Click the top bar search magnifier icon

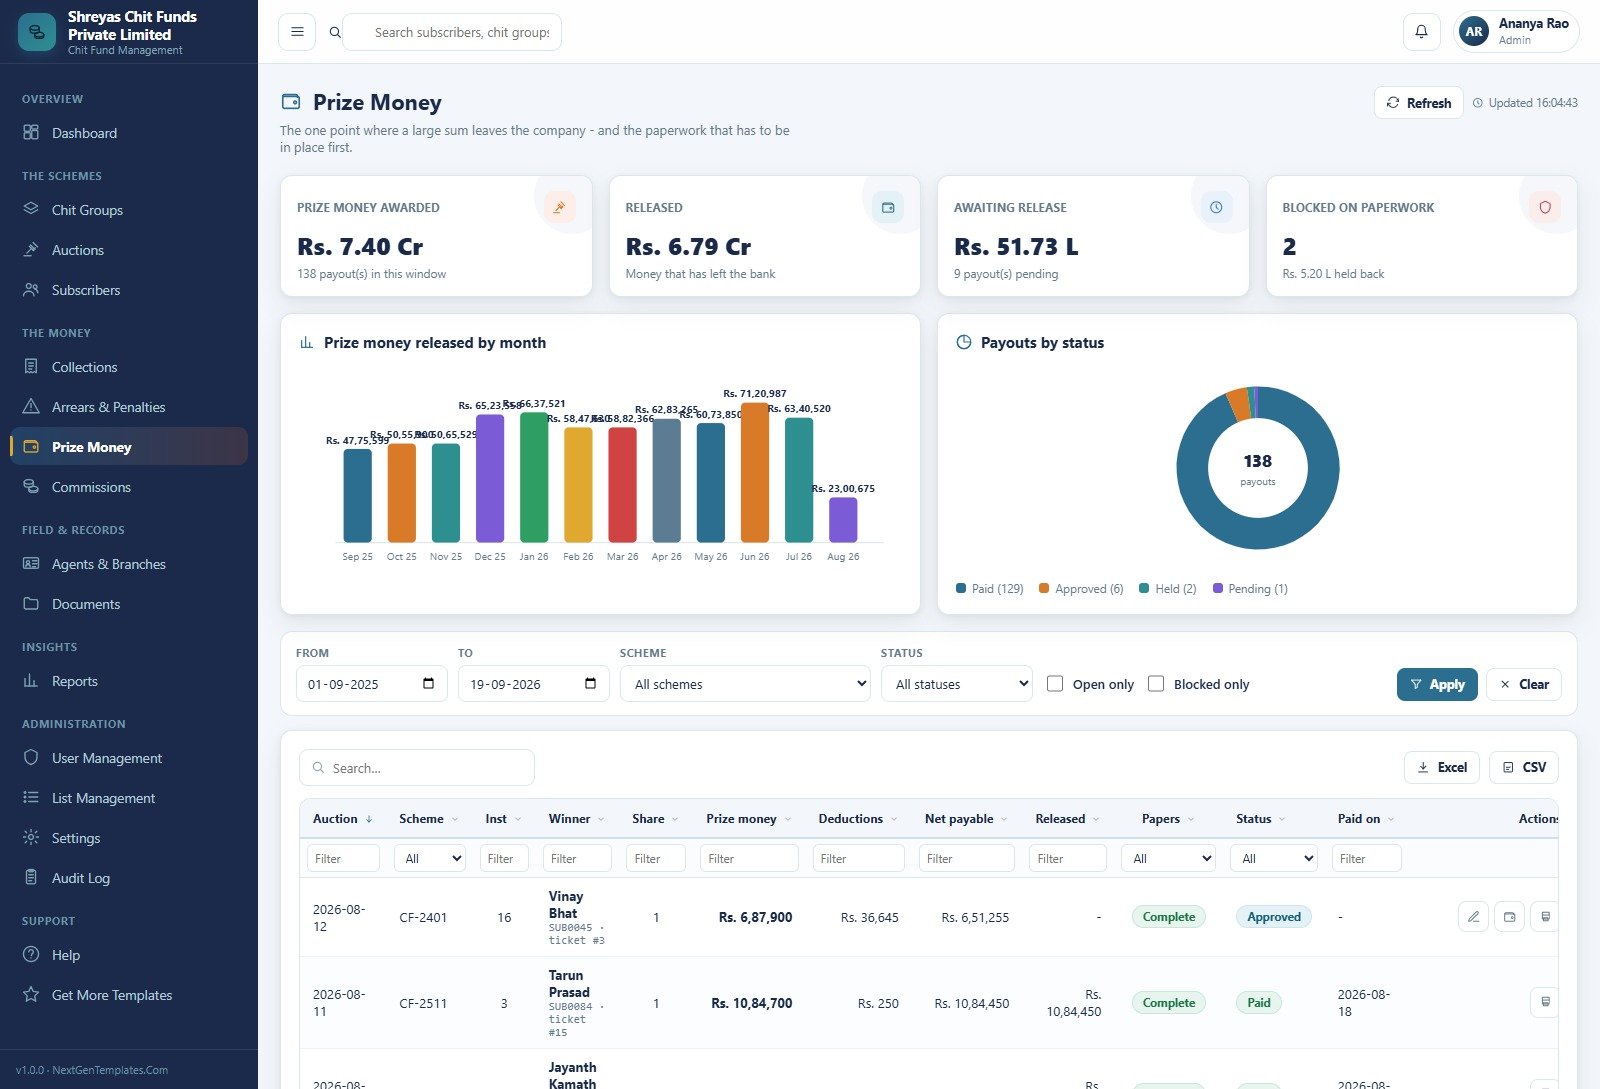pyautogui.click(x=335, y=32)
